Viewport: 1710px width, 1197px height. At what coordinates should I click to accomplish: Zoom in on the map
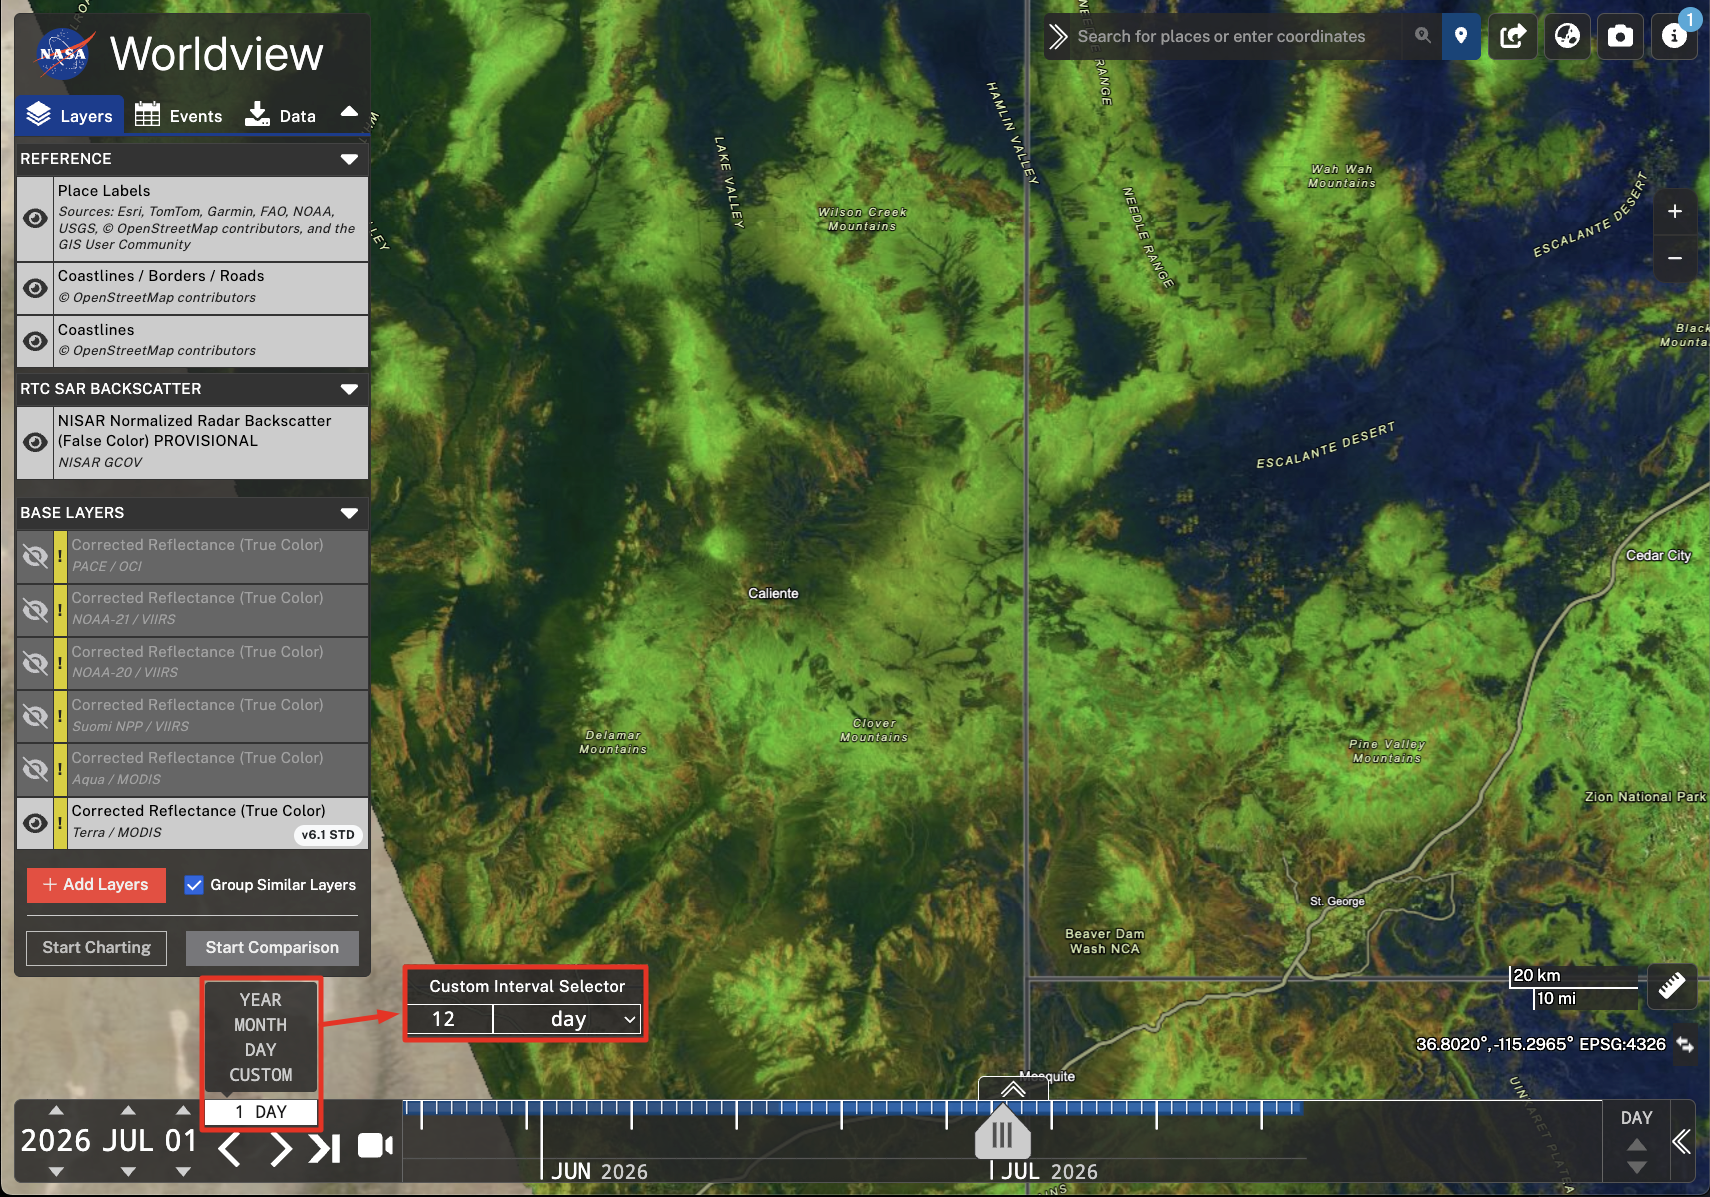[1675, 211]
